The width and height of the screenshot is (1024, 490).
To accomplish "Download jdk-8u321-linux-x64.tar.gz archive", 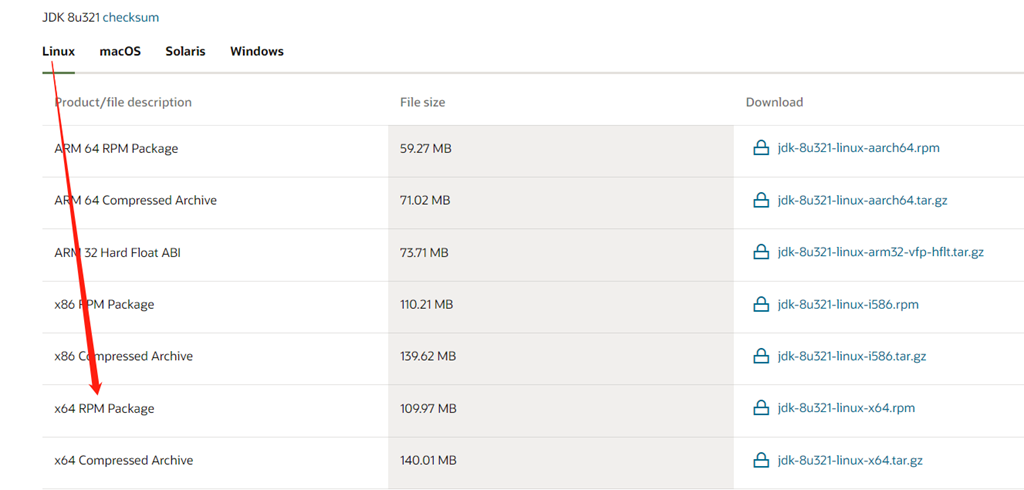I will coord(850,460).
